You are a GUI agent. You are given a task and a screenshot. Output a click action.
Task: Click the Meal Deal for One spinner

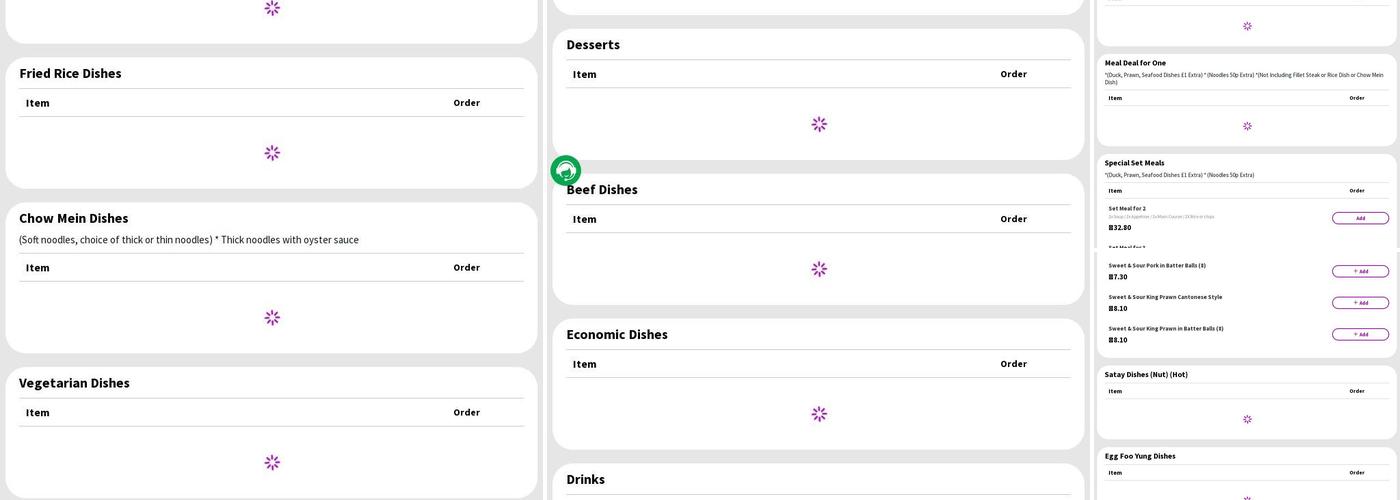pyautogui.click(x=1247, y=127)
